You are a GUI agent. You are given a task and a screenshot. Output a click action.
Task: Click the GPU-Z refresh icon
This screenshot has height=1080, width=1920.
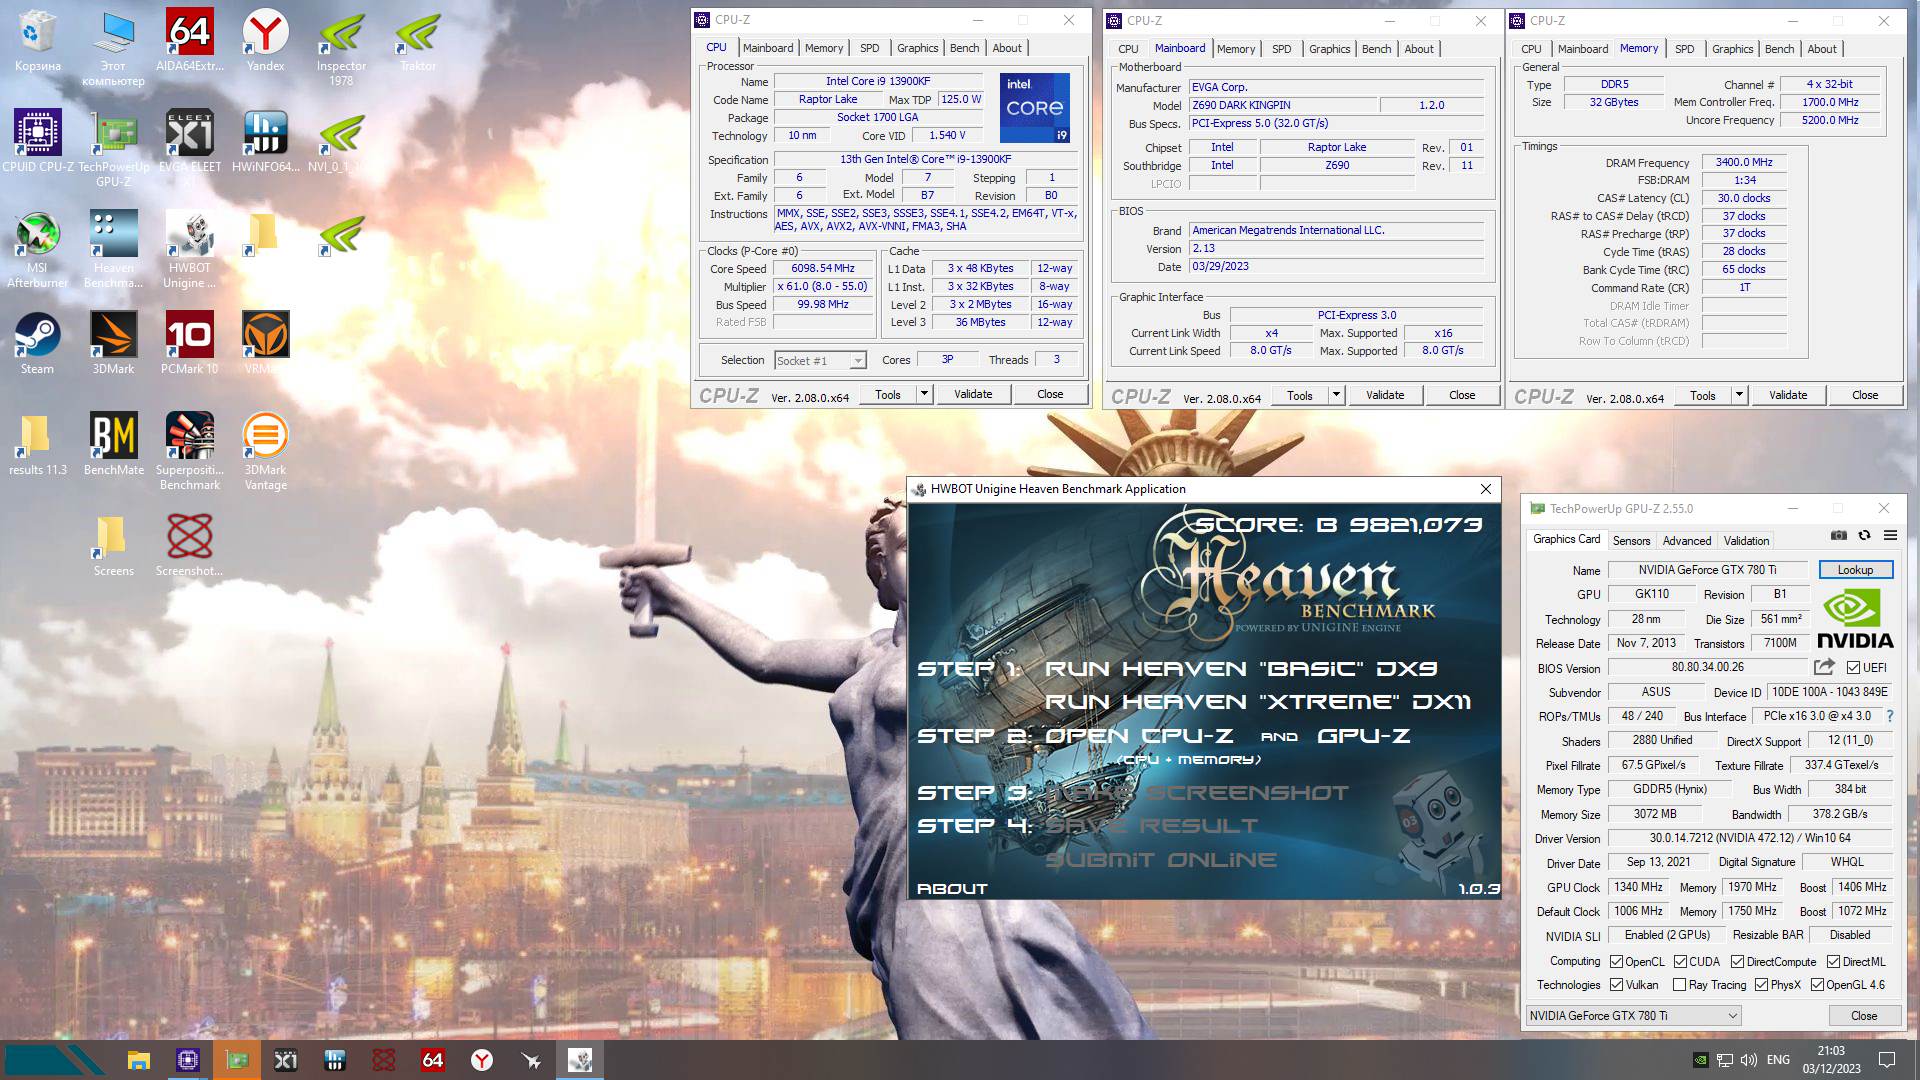pyautogui.click(x=1864, y=536)
